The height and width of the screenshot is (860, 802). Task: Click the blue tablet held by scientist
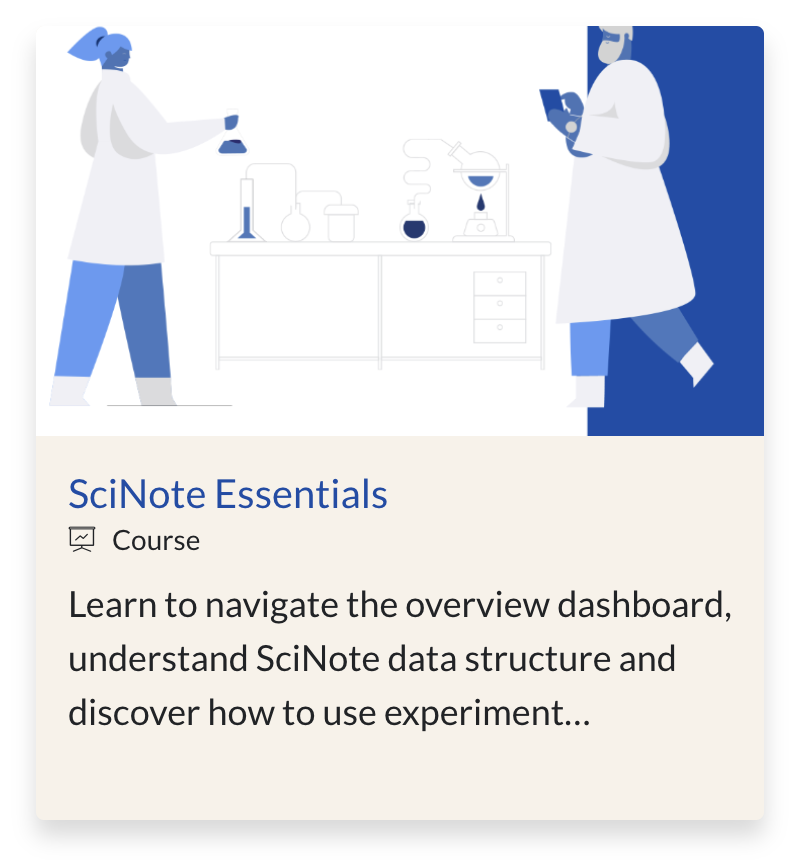[x=551, y=106]
